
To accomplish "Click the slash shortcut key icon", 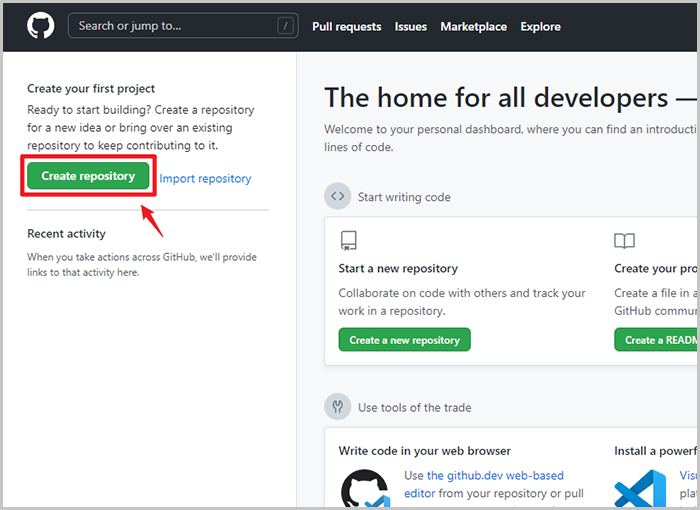I will coord(285,25).
